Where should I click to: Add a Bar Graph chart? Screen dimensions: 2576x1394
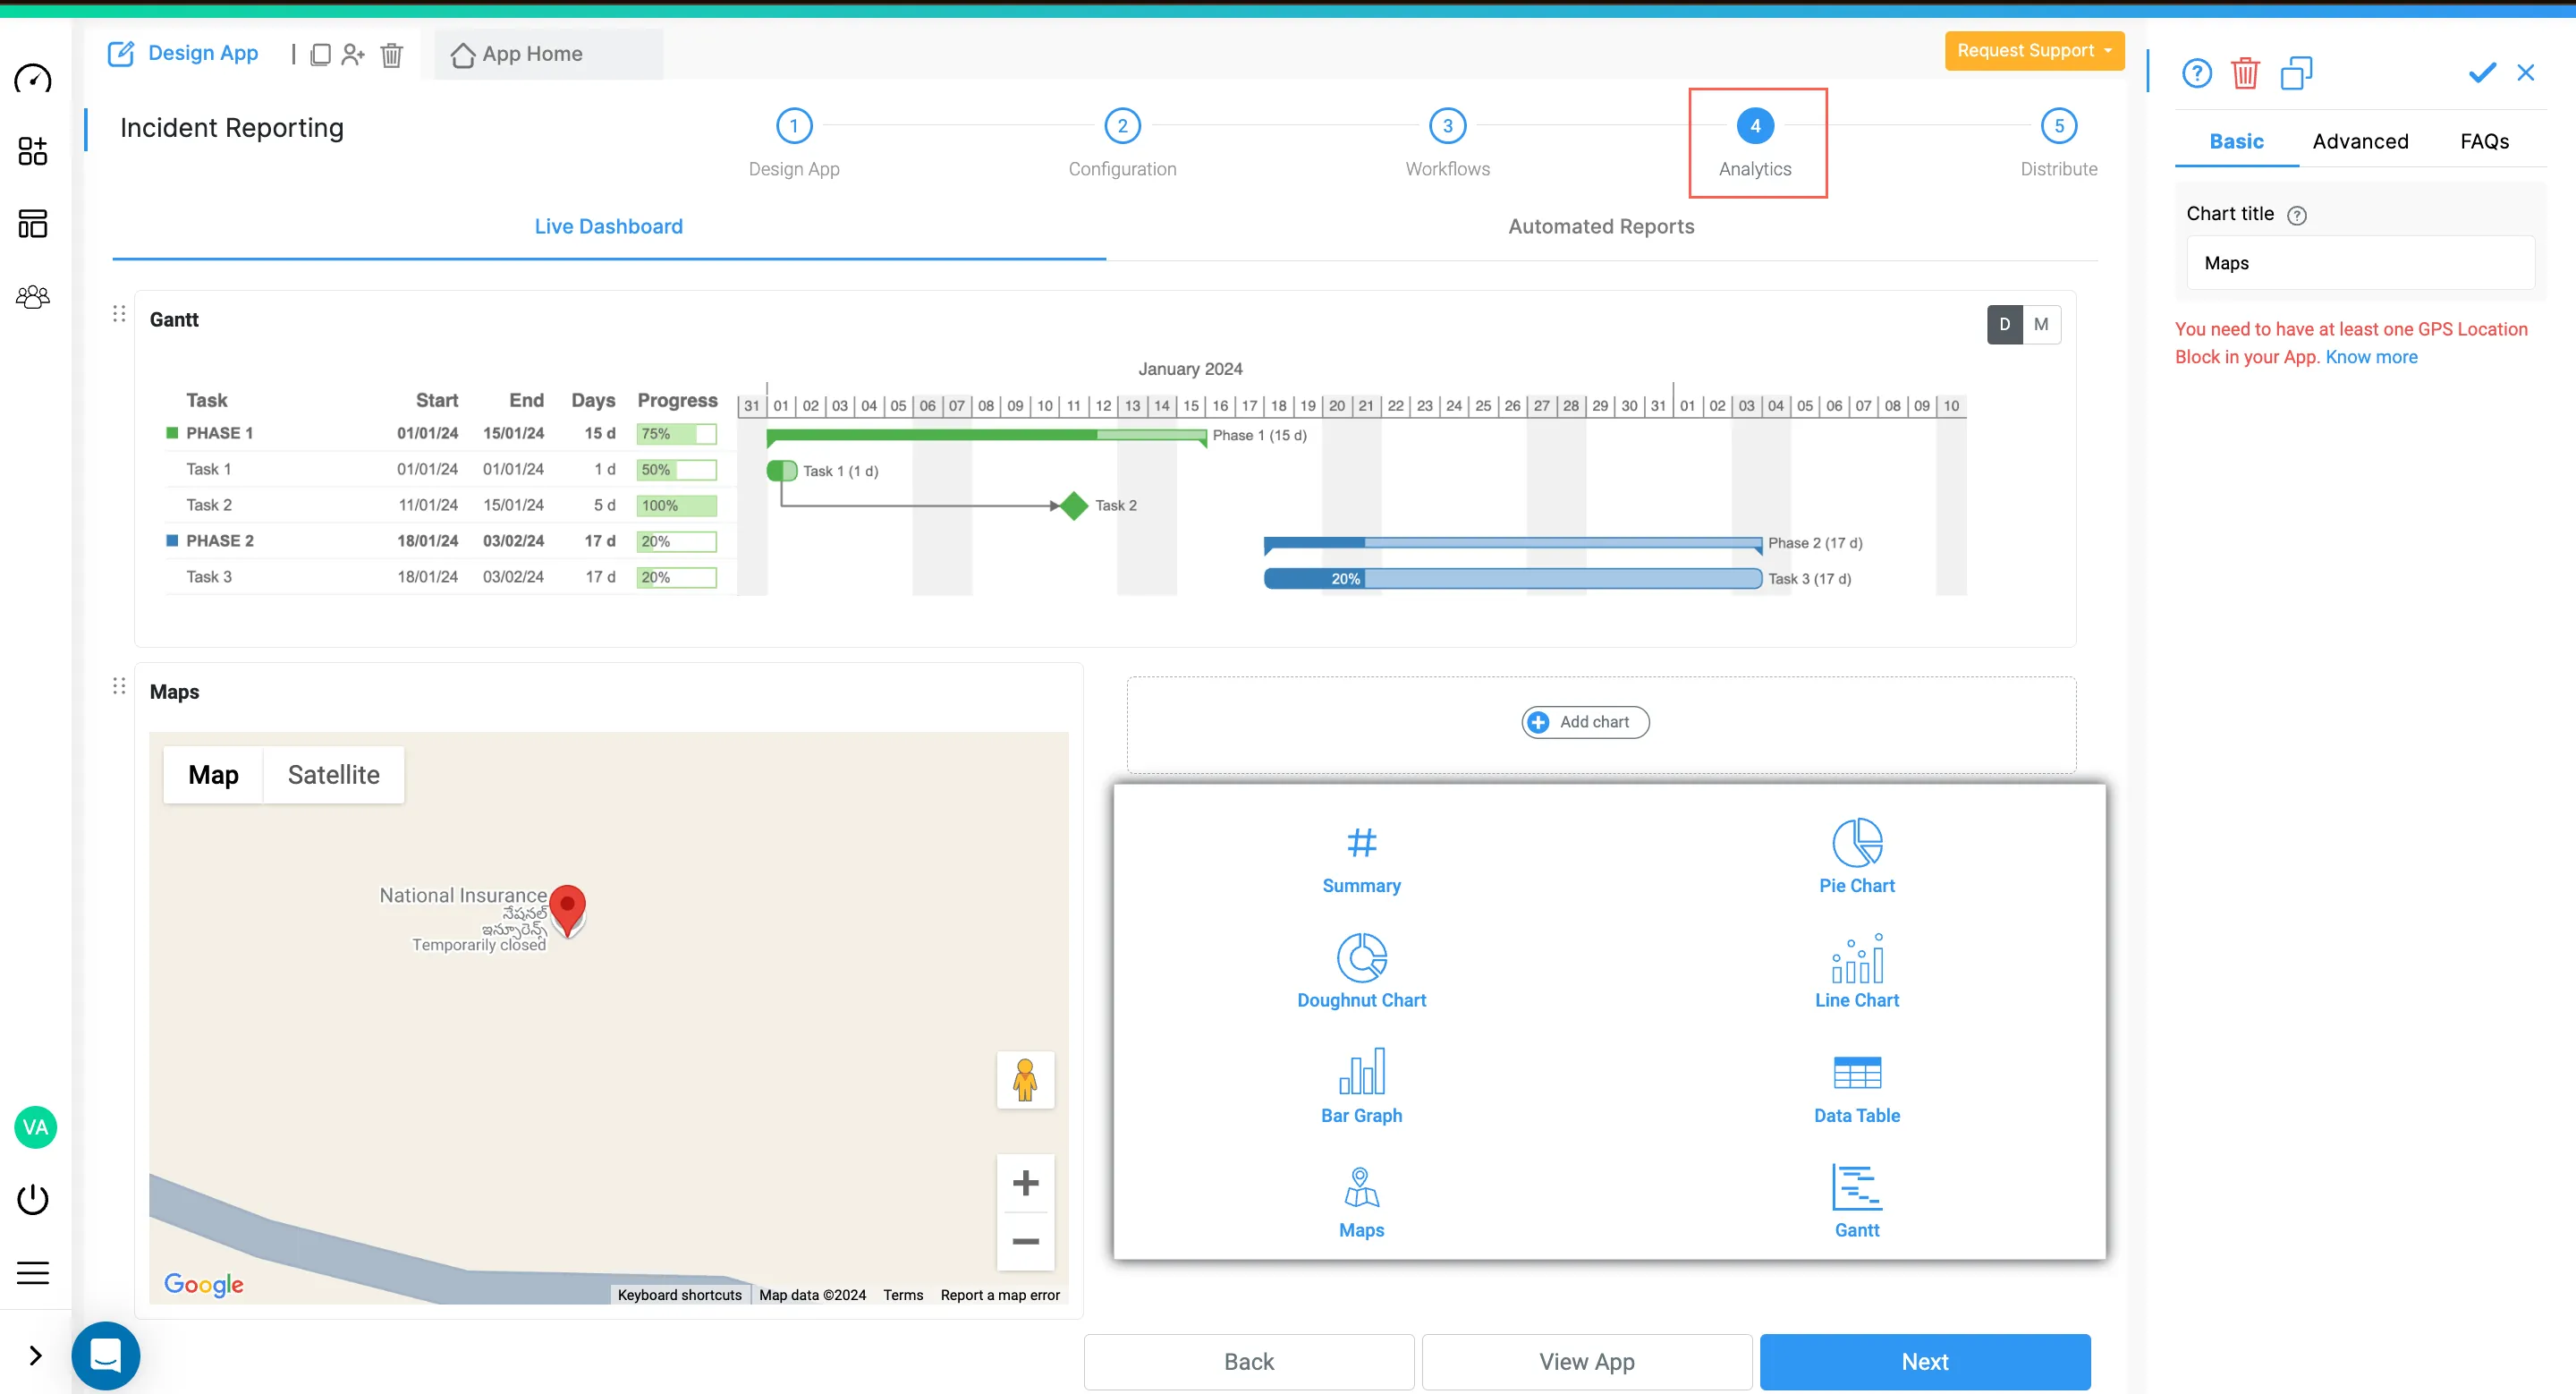tap(1361, 1086)
